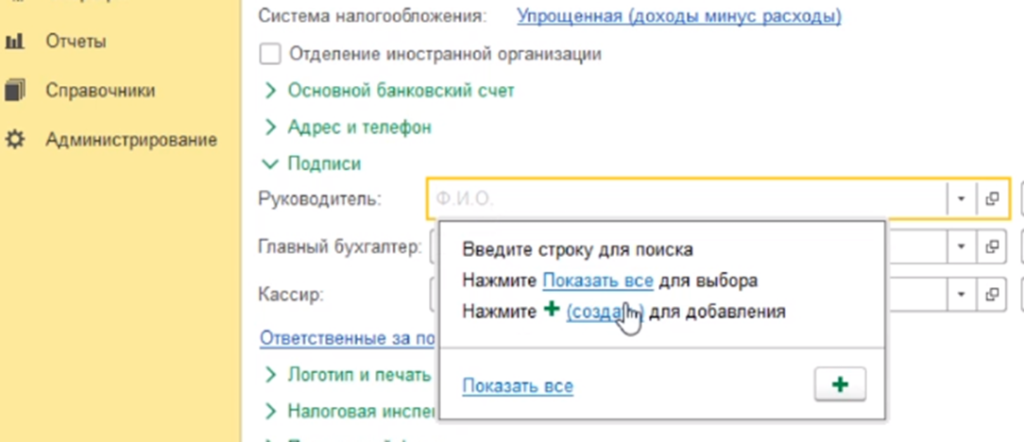1024x442 pixels.
Task: Click the Отчеты chart icon in sidebar
Action: point(14,42)
